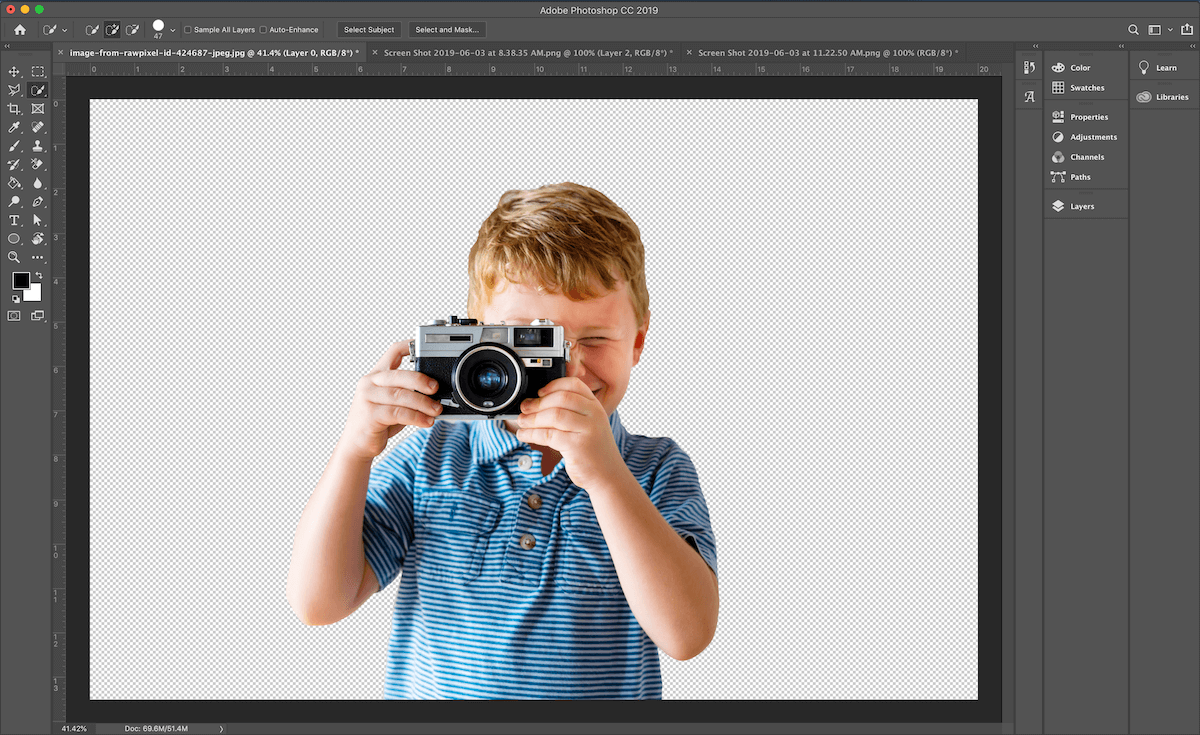Image resolution: width=1200 pixels, height=735 pixels.
Task: Enable the Sample All Layers checkbox
Action: point(188,29)
